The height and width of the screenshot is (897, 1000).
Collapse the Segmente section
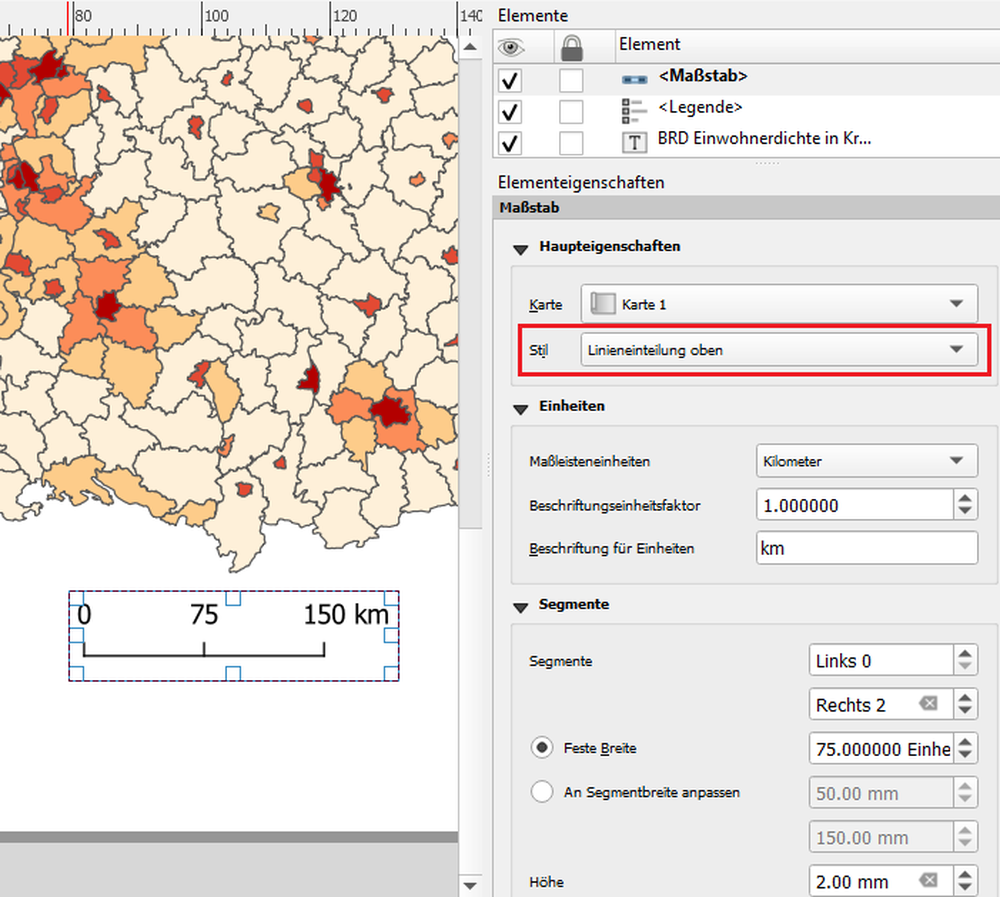(521, 606)
